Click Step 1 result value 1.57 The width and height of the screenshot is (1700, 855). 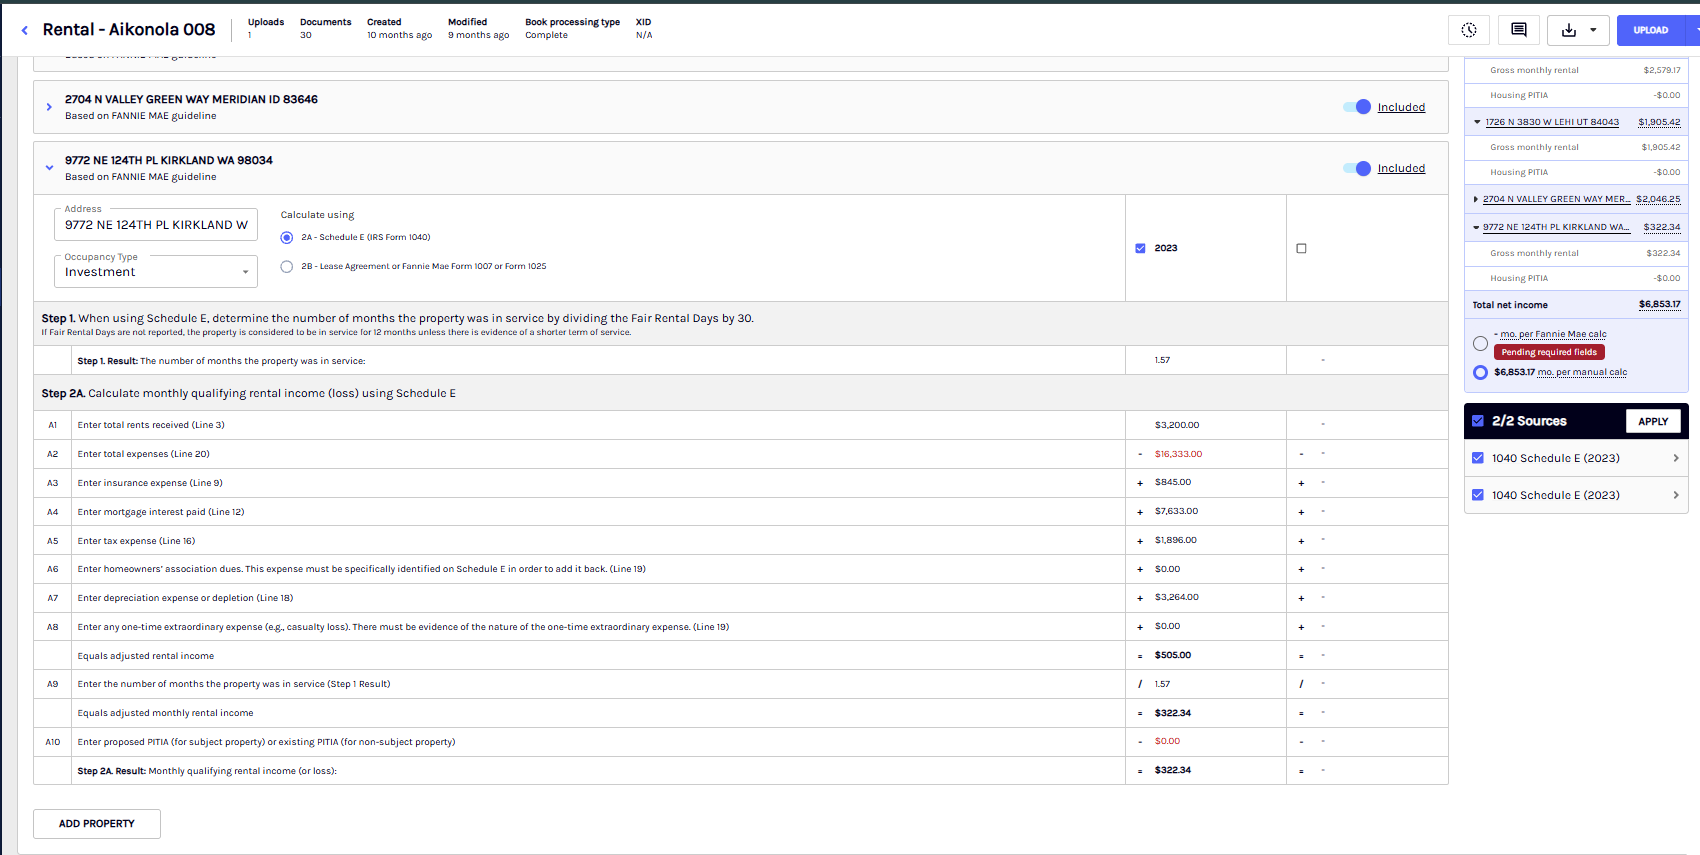(x=1162, y=360)
